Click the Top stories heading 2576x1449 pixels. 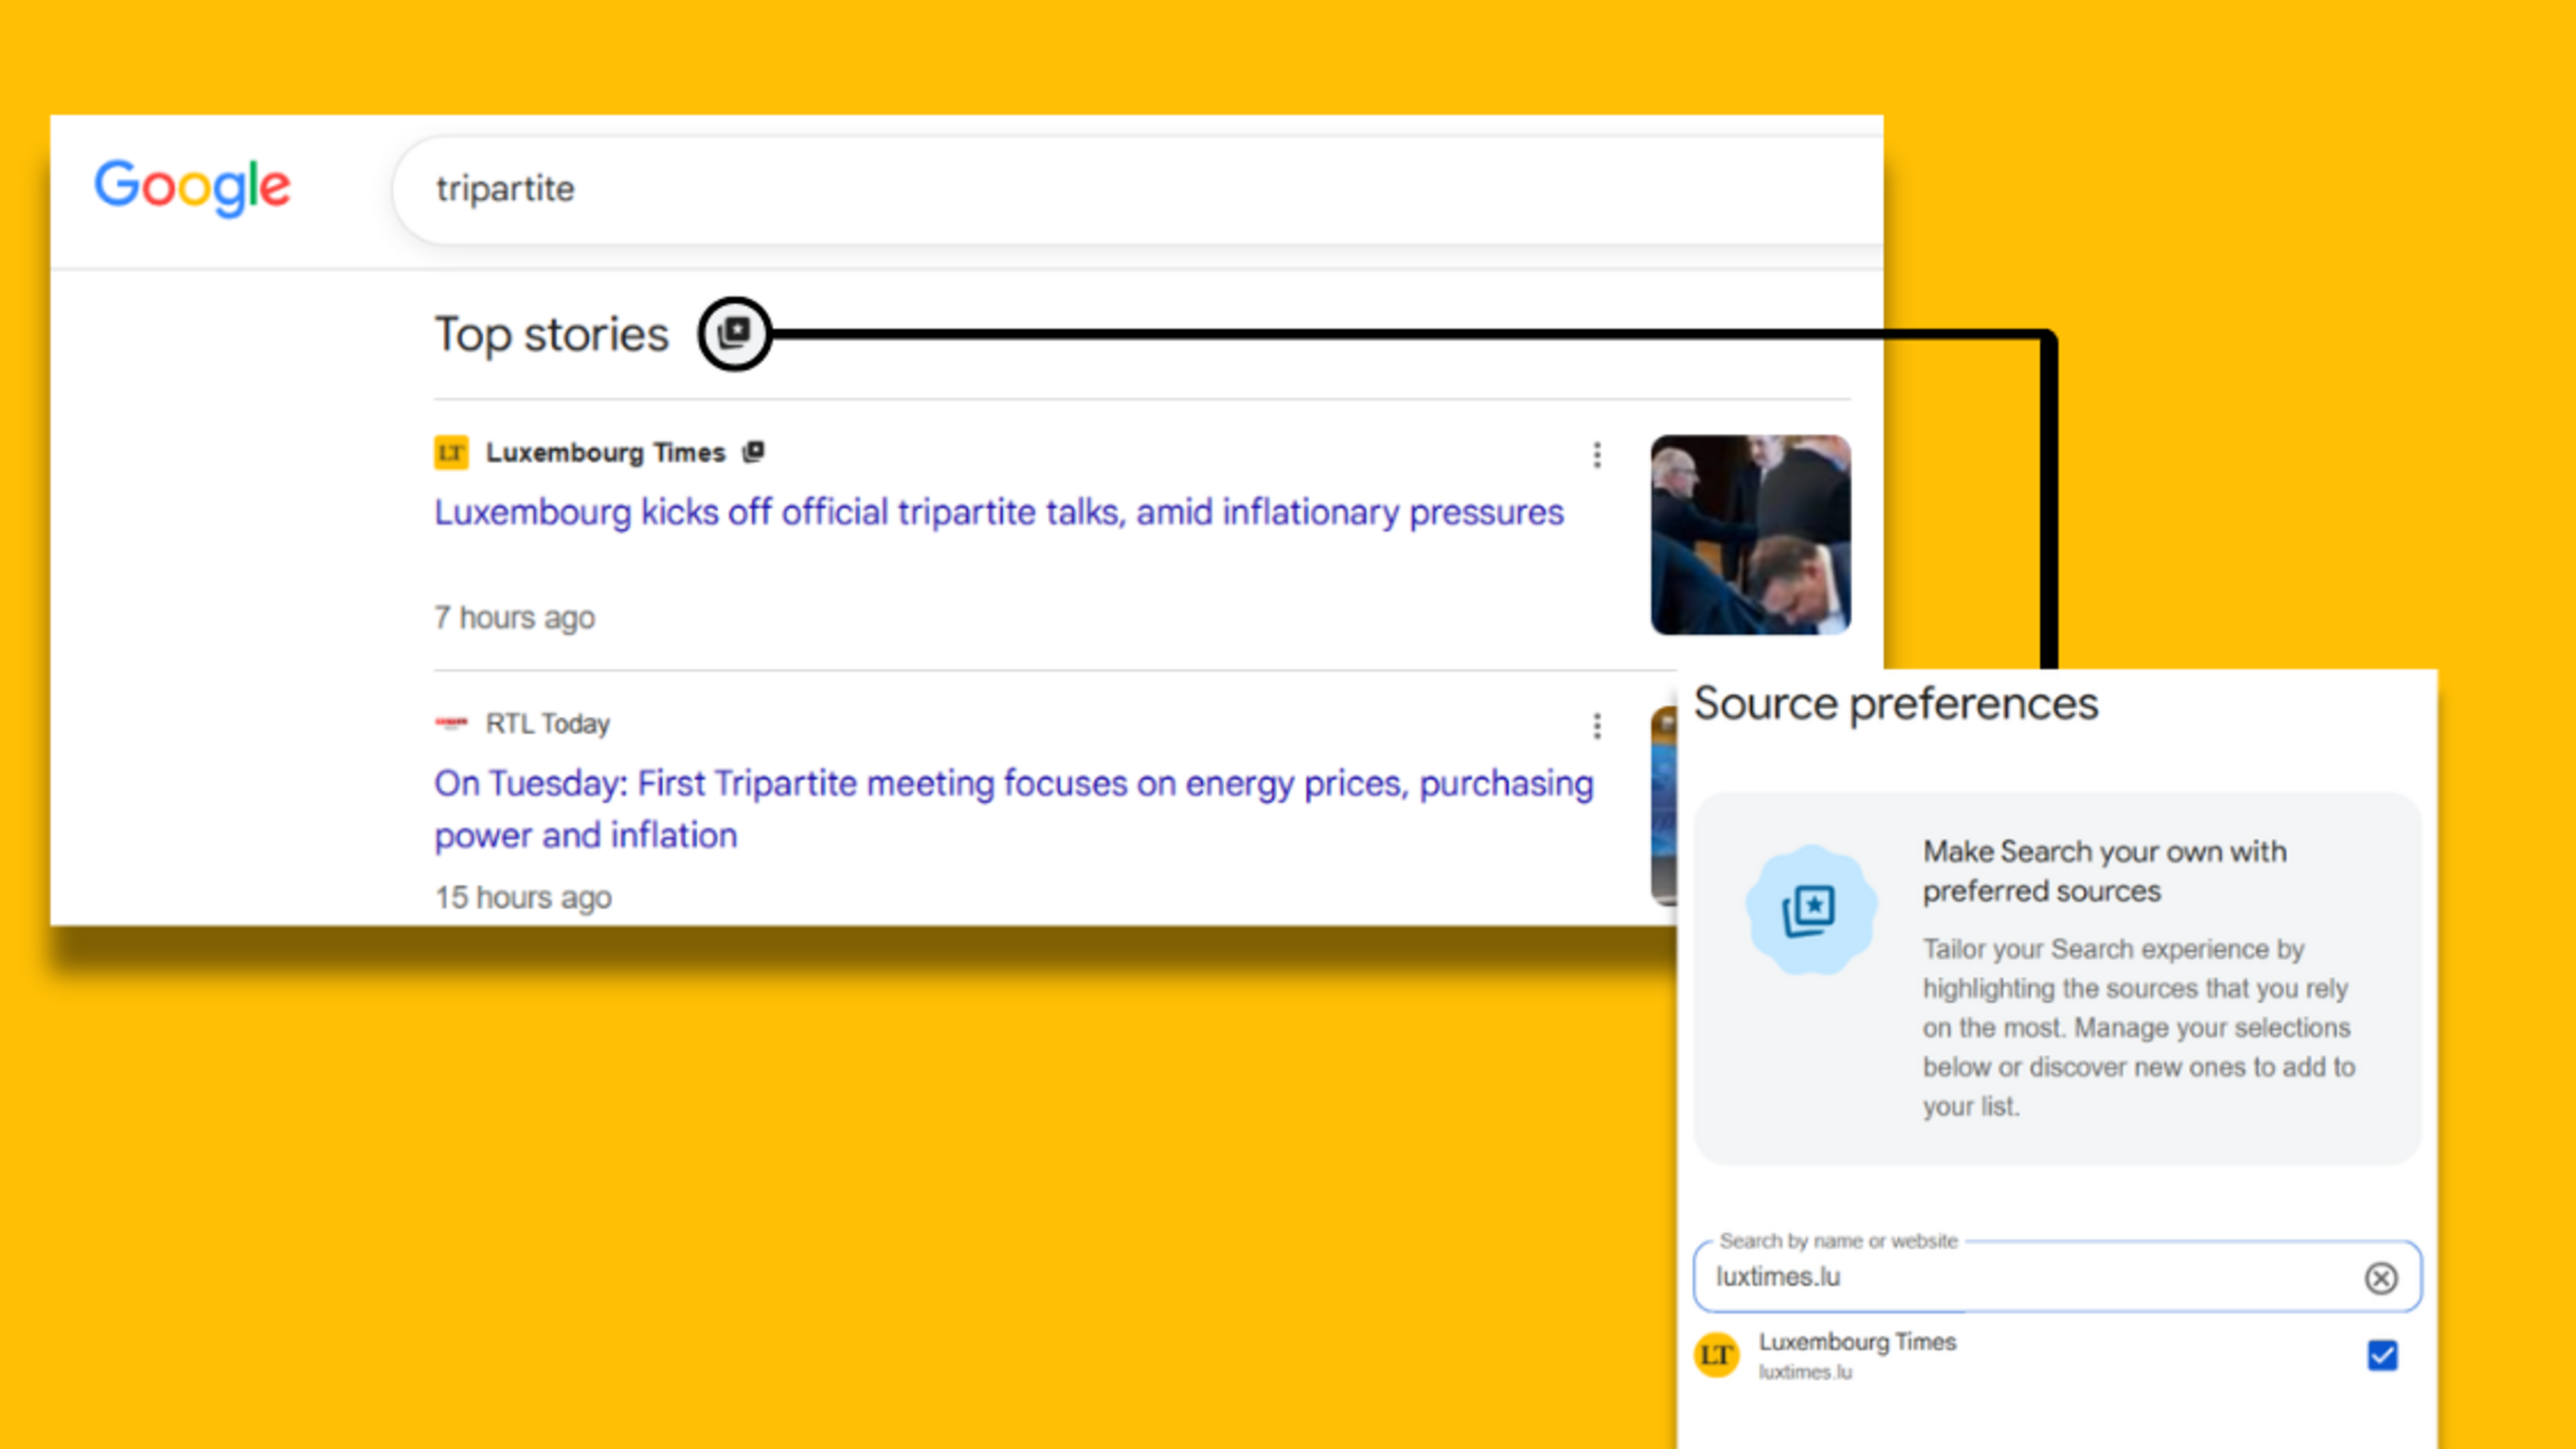(x=551, y=334)
